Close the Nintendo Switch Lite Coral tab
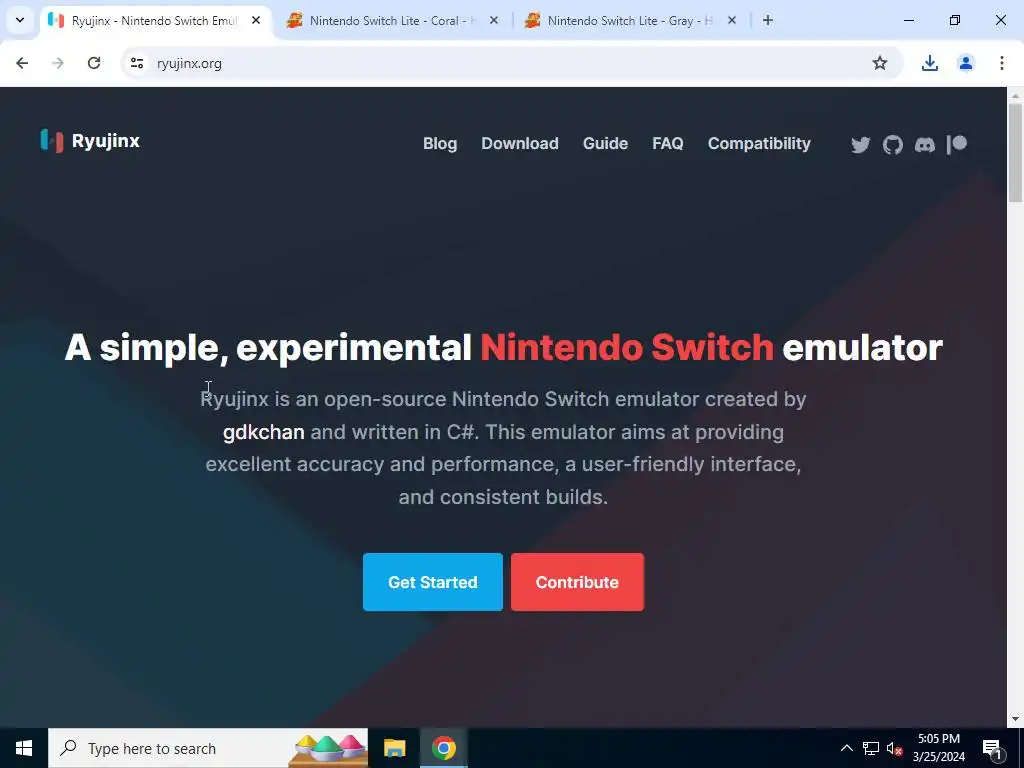1024x768 pixels. coord(494,20)
